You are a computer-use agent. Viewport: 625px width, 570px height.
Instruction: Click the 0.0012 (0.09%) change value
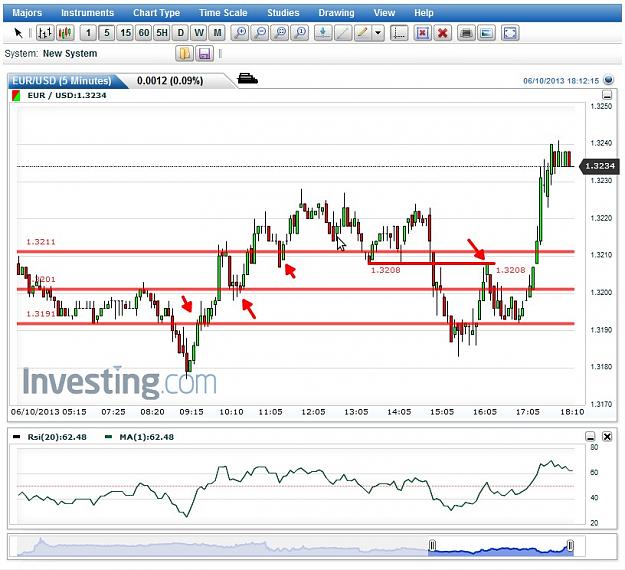coord(170,81)
